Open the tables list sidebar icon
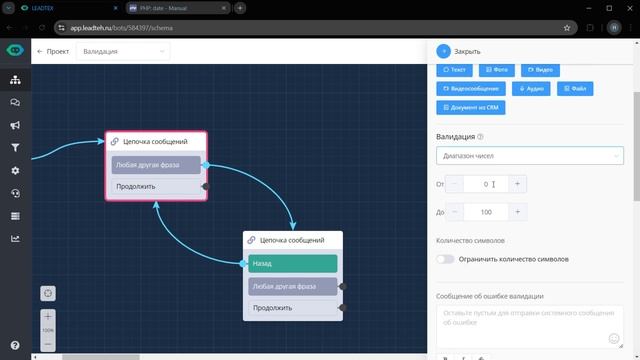 (15, 216)
